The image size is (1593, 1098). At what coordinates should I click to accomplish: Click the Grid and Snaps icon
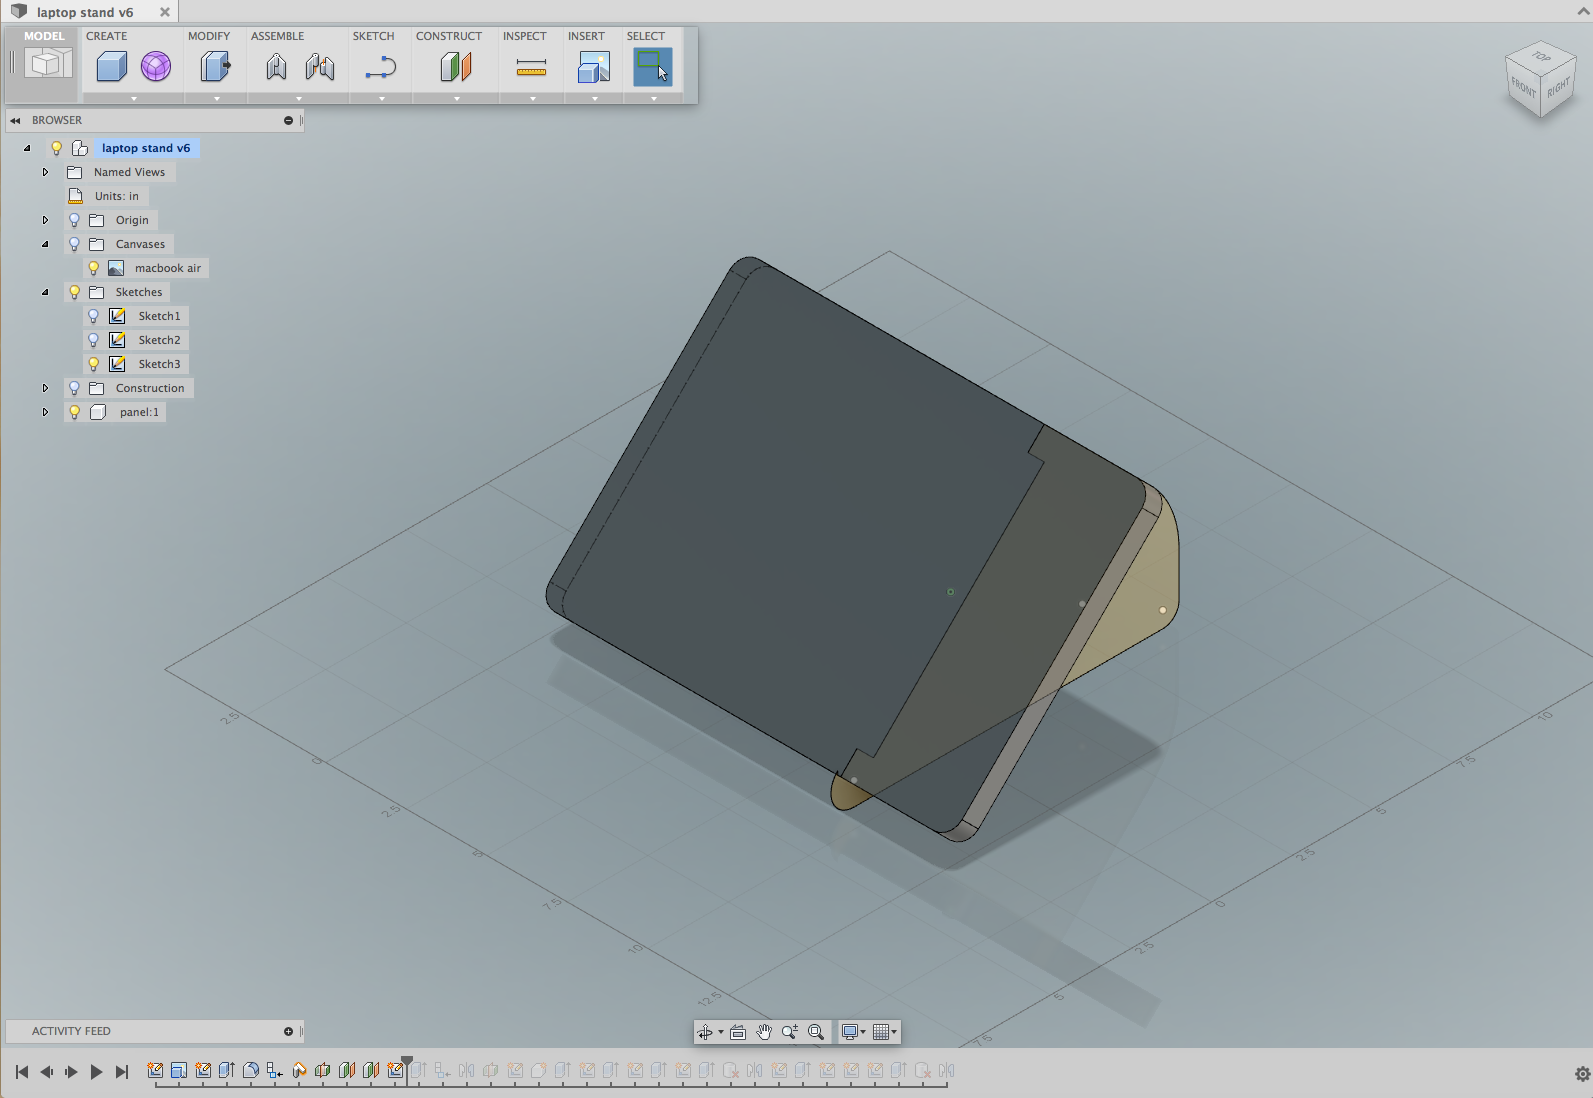(x=881, y=1032)
